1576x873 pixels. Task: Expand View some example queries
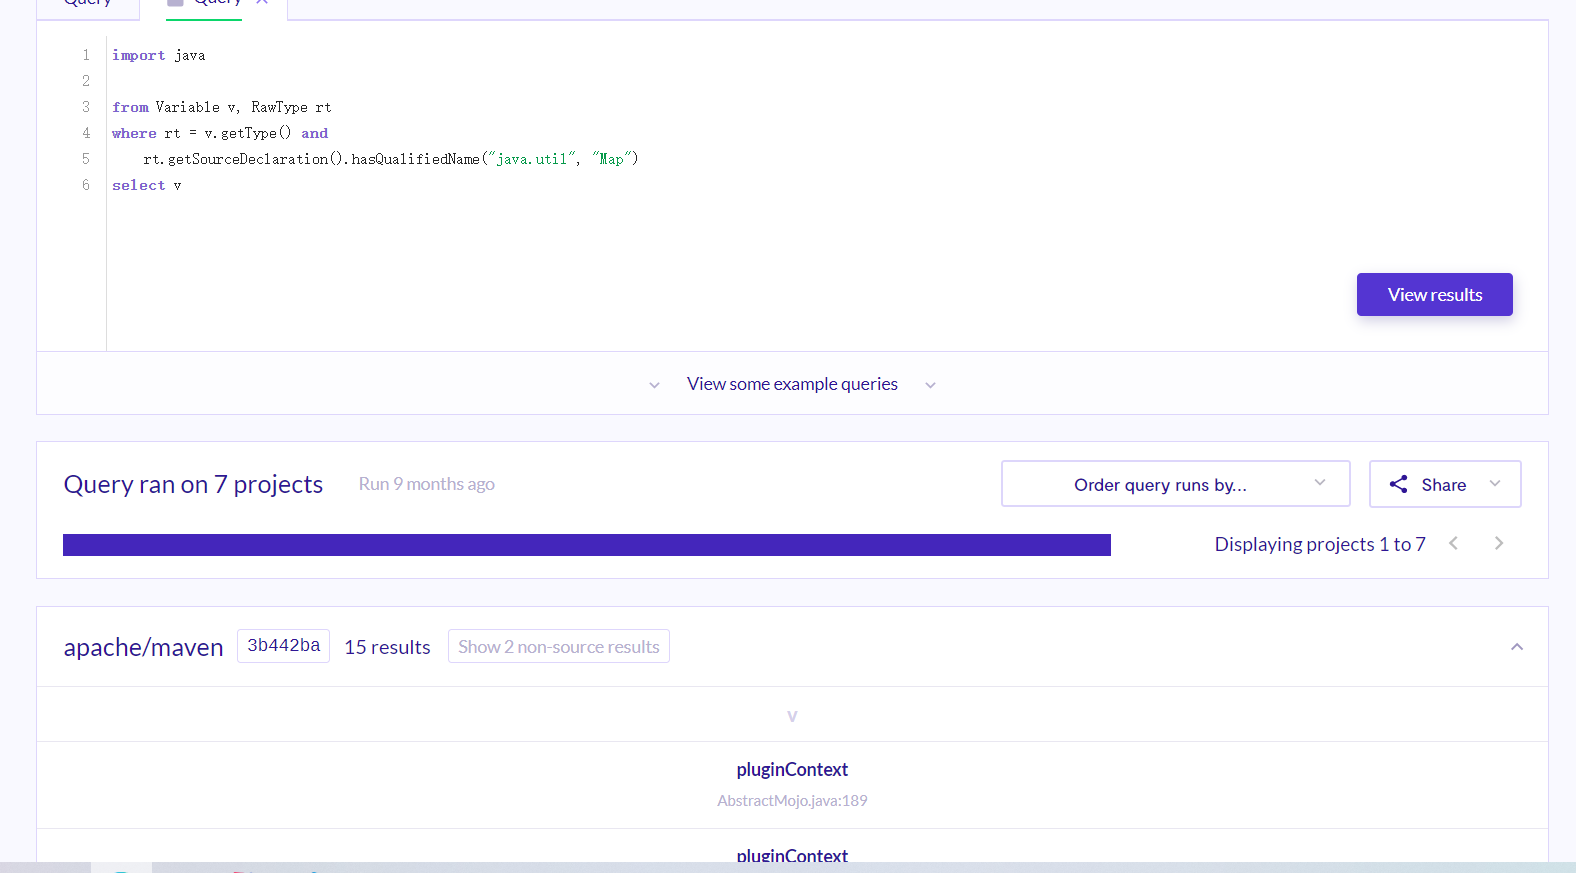pyautogui.click(x=792, y=384)
